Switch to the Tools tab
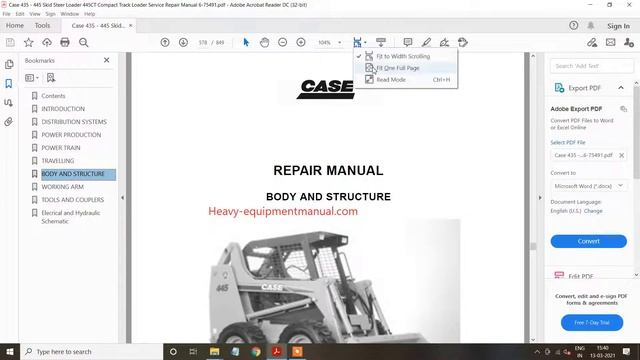 (x=42, y=25)
